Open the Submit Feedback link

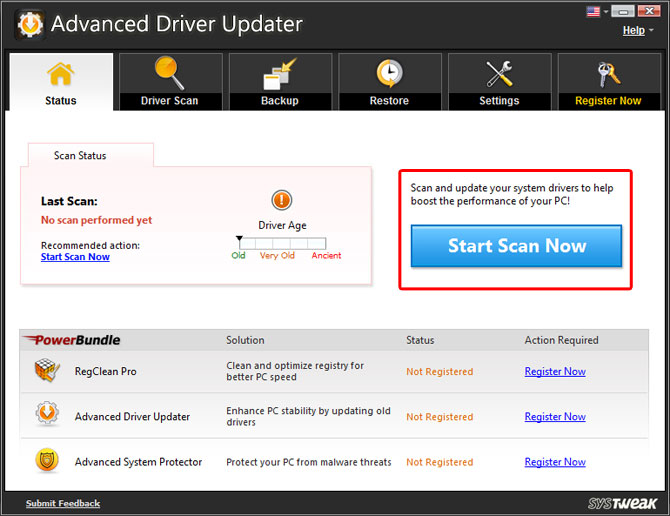63,503
